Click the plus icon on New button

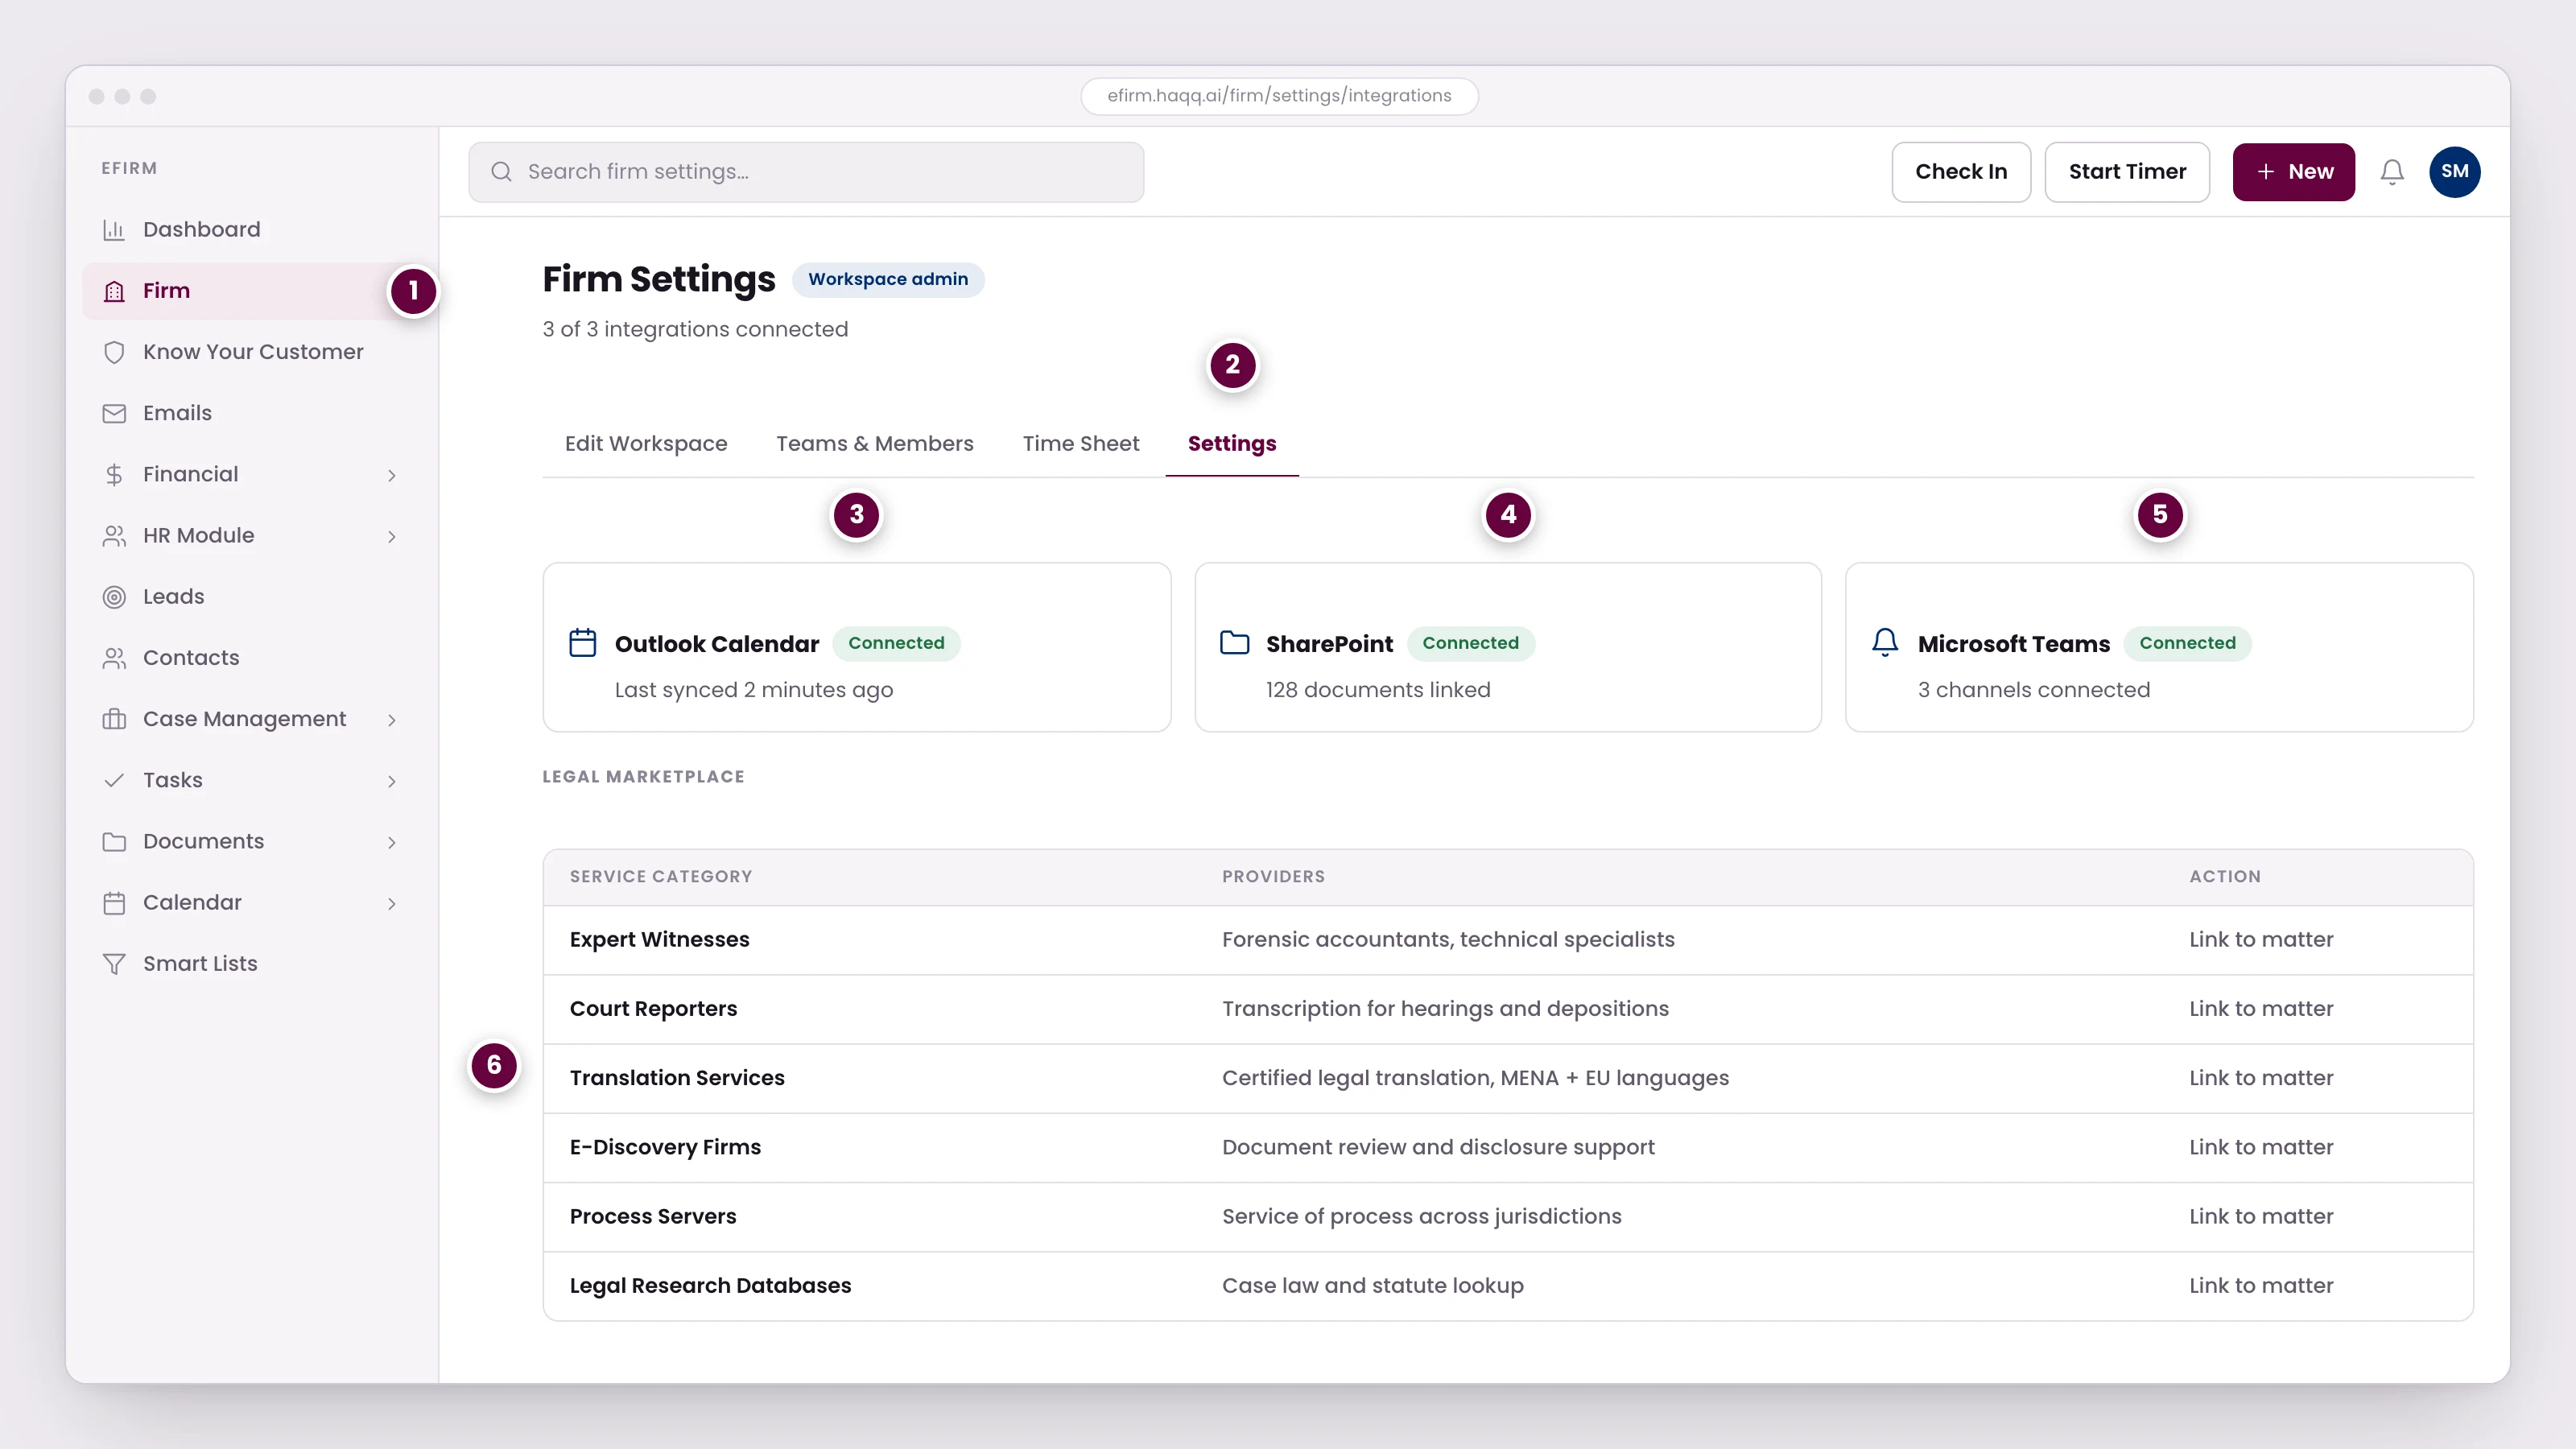[2265, 172]
